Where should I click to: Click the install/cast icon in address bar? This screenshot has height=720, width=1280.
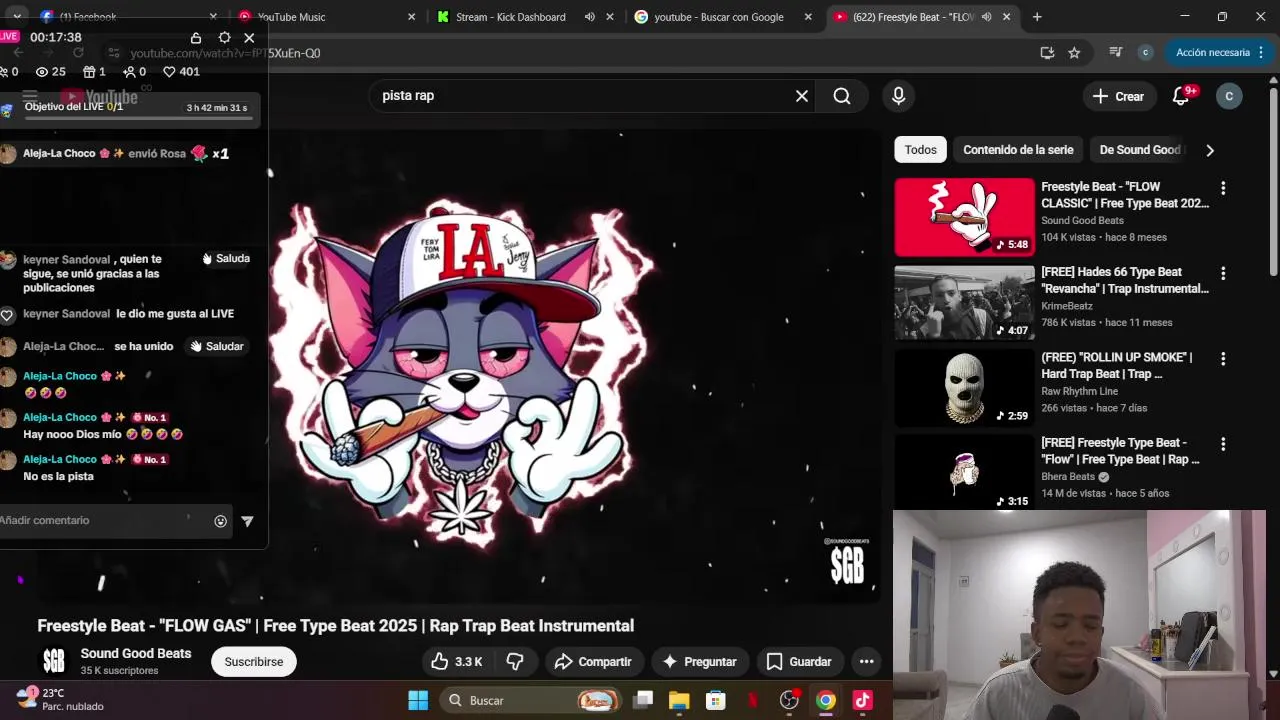click(x=1047, y=53)
